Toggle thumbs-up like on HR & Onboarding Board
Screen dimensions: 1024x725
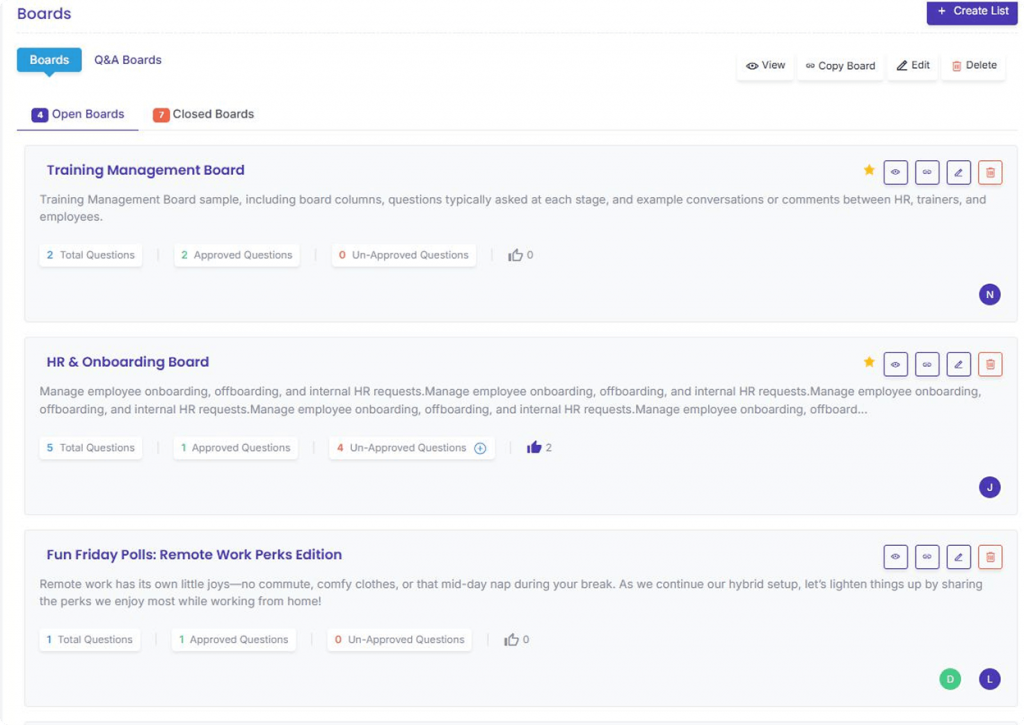point(534,448)
